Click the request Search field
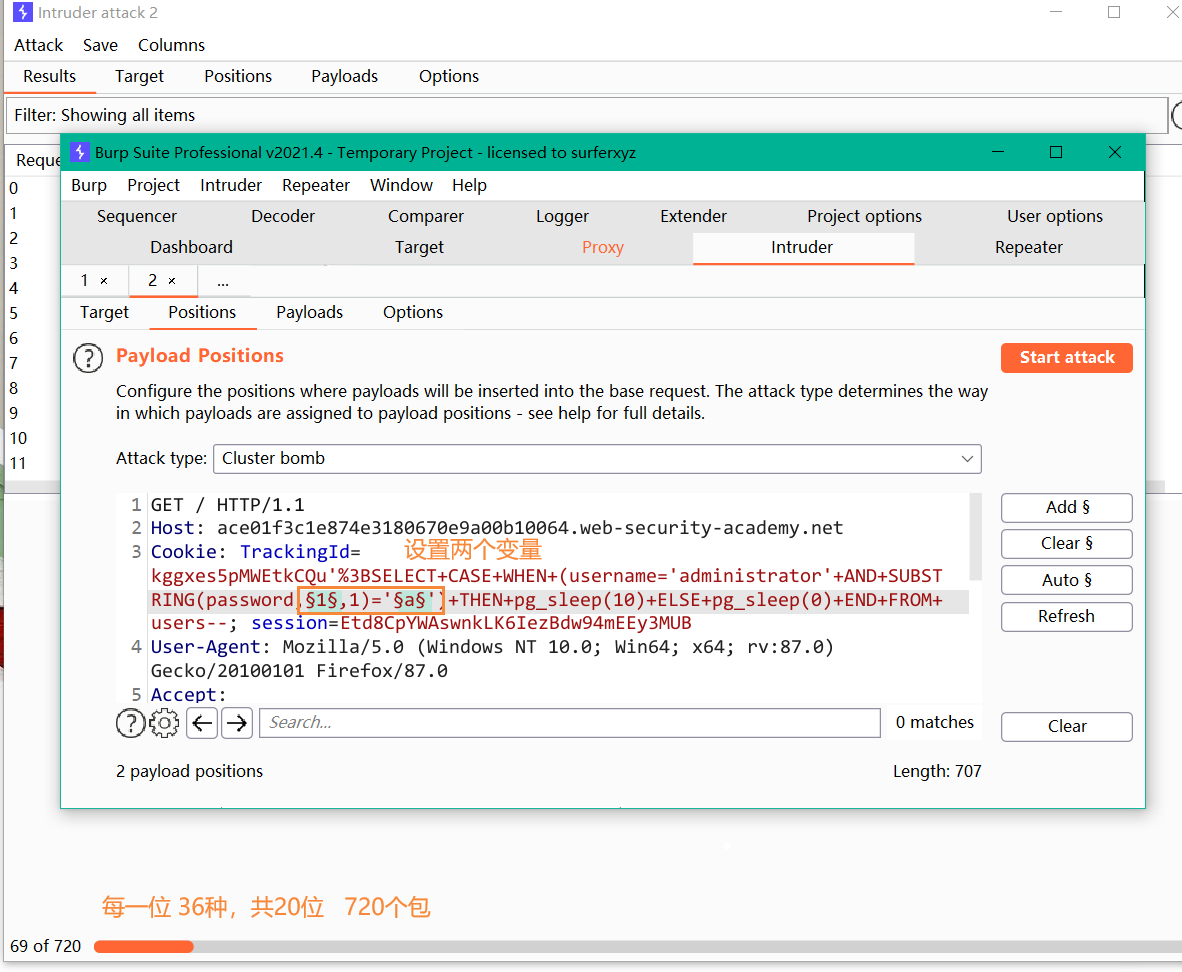1182x972 pixels. pos(570,722)
